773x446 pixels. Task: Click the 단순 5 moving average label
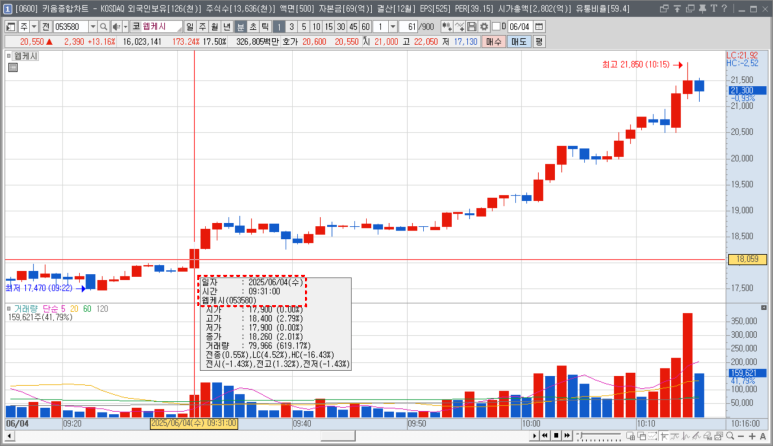(53, 309)
